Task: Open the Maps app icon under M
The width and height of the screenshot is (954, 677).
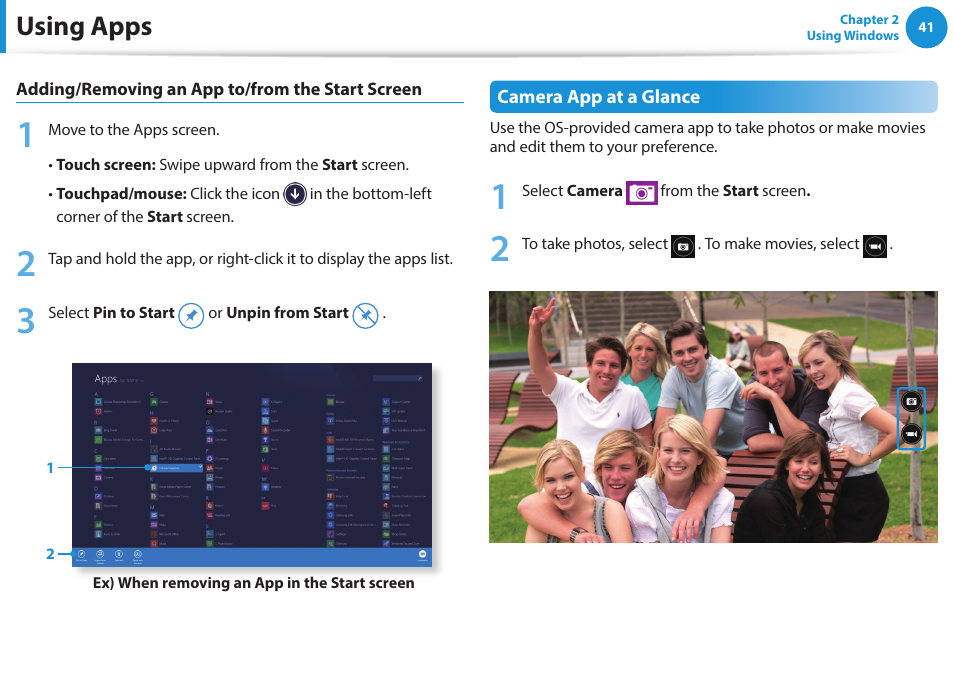Action: point(154,524)
